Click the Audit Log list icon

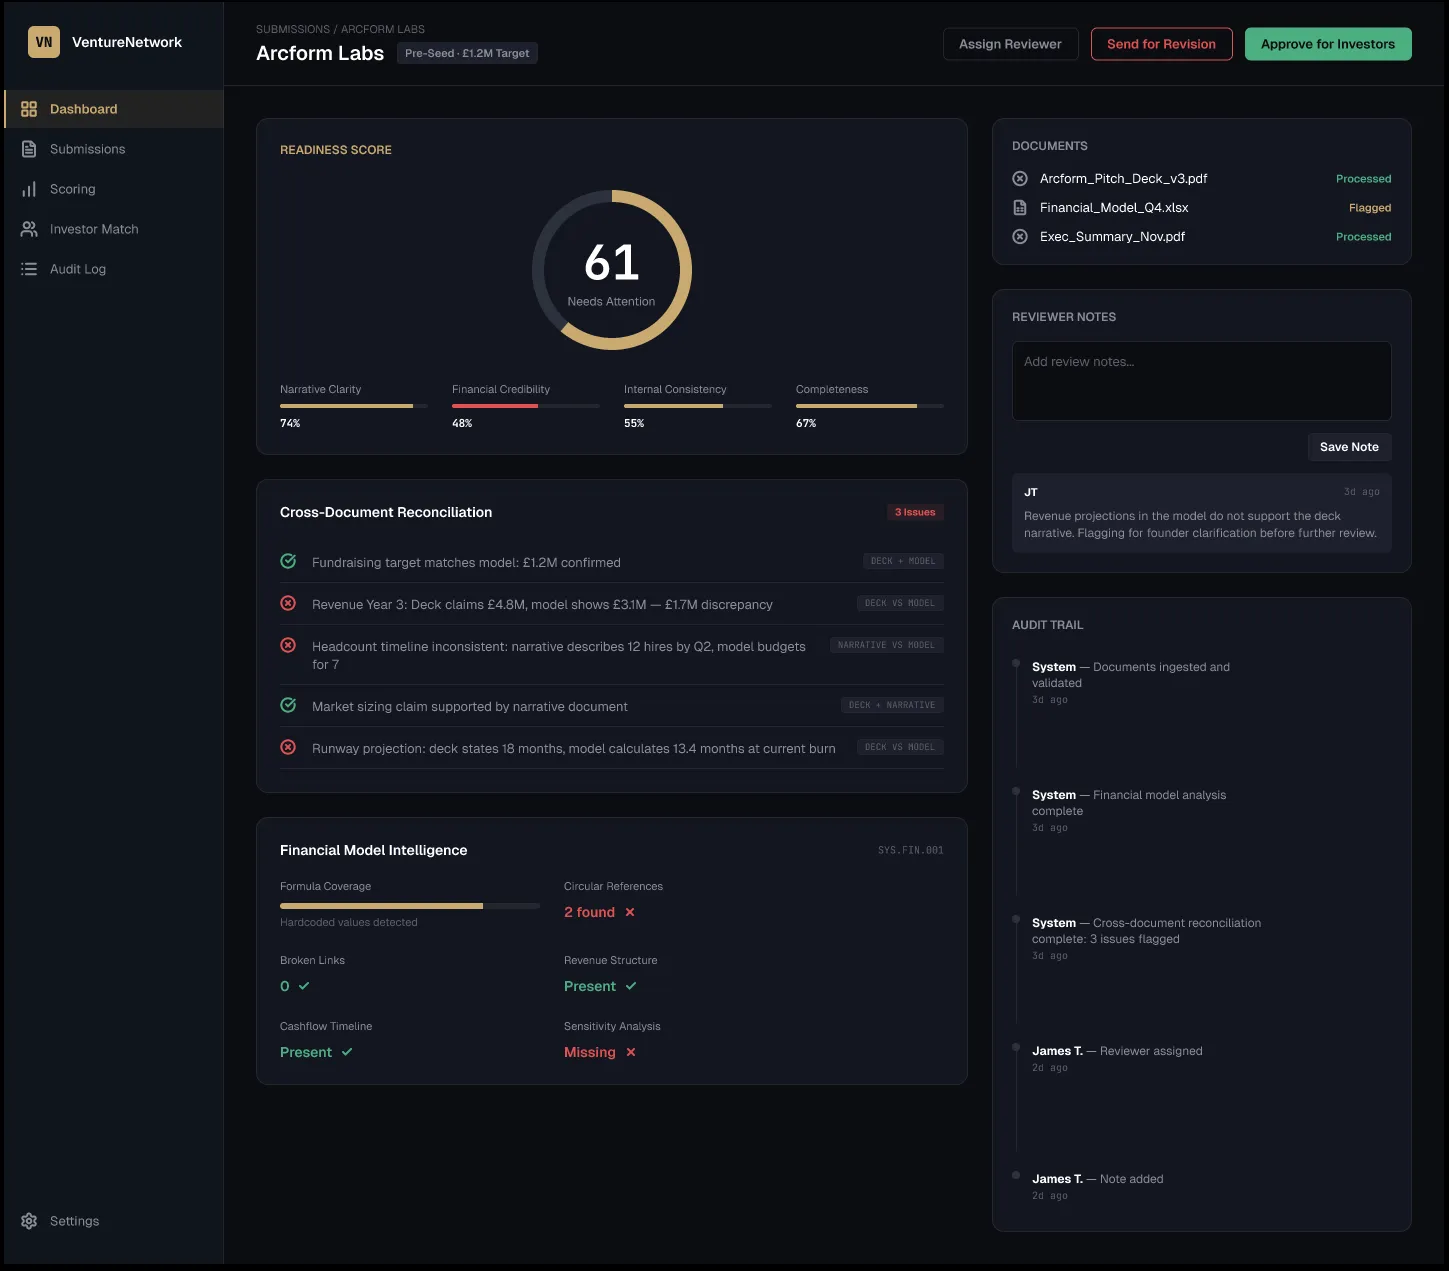pyautogui.click(x=29, y=269)
